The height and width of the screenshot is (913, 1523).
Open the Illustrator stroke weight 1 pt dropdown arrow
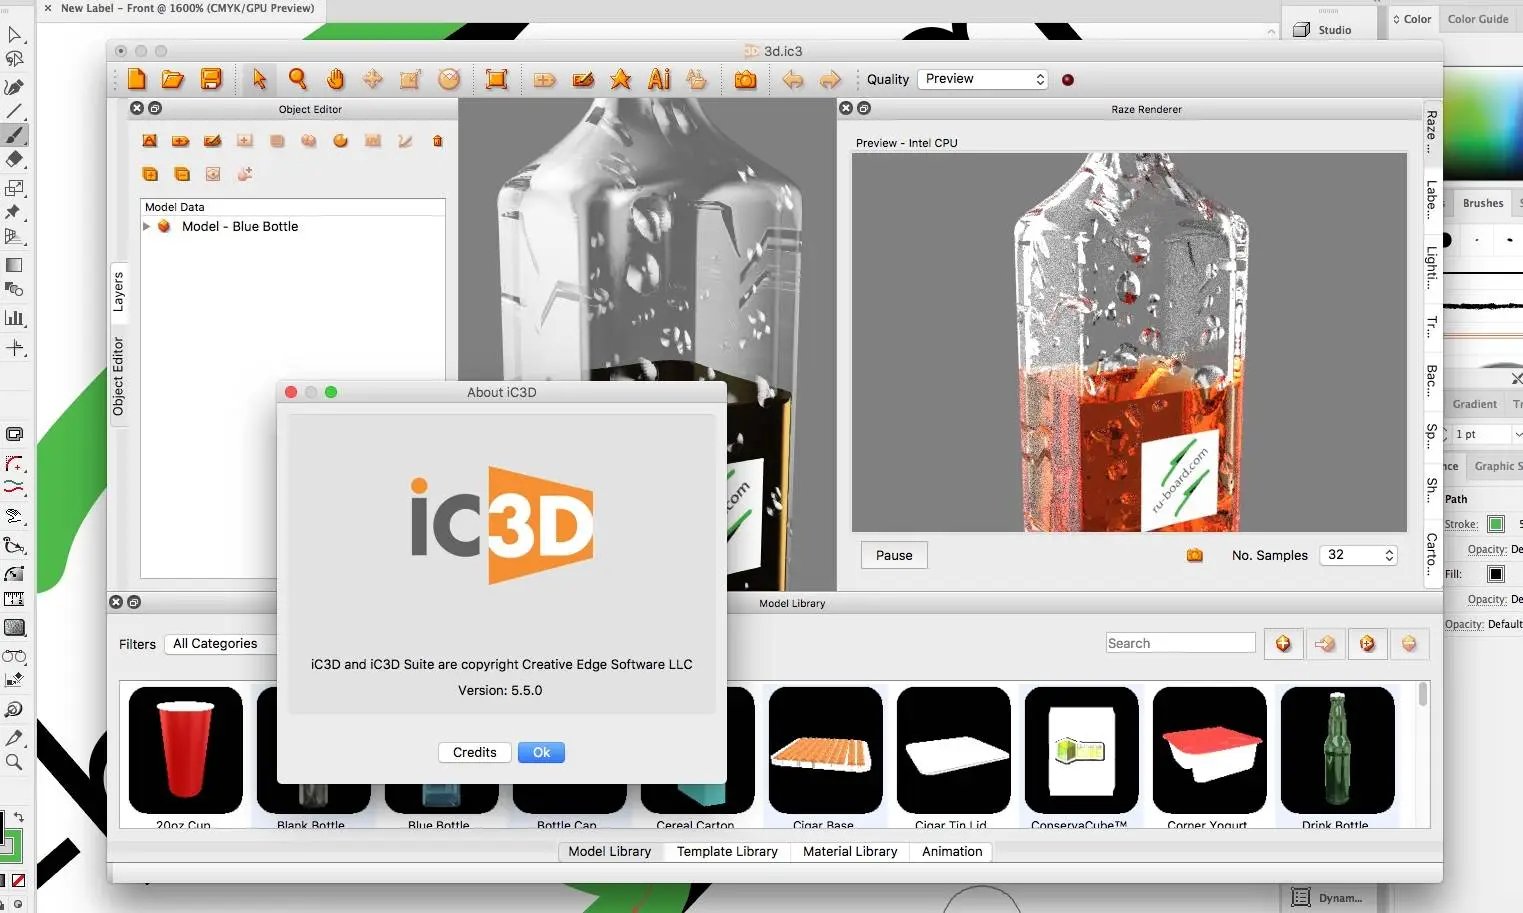pos(1517,434)
